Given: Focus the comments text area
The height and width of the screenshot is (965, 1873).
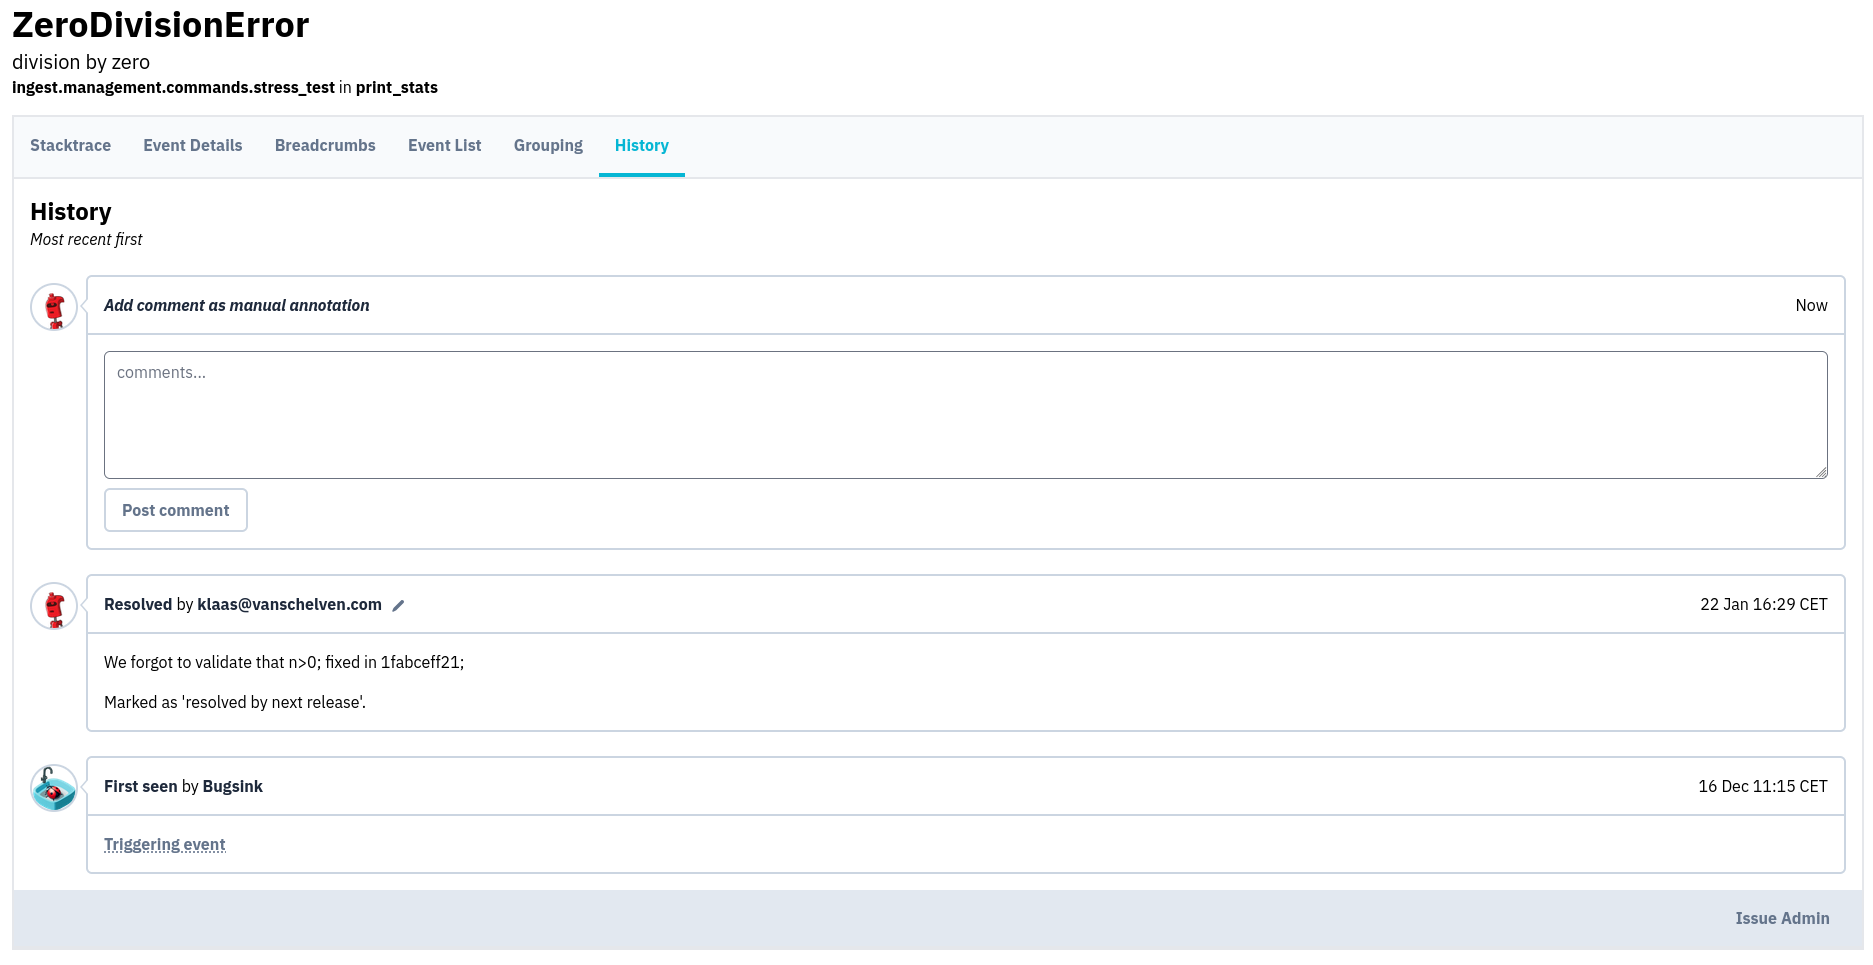Looking at the screenshot, I should point(965,414).
